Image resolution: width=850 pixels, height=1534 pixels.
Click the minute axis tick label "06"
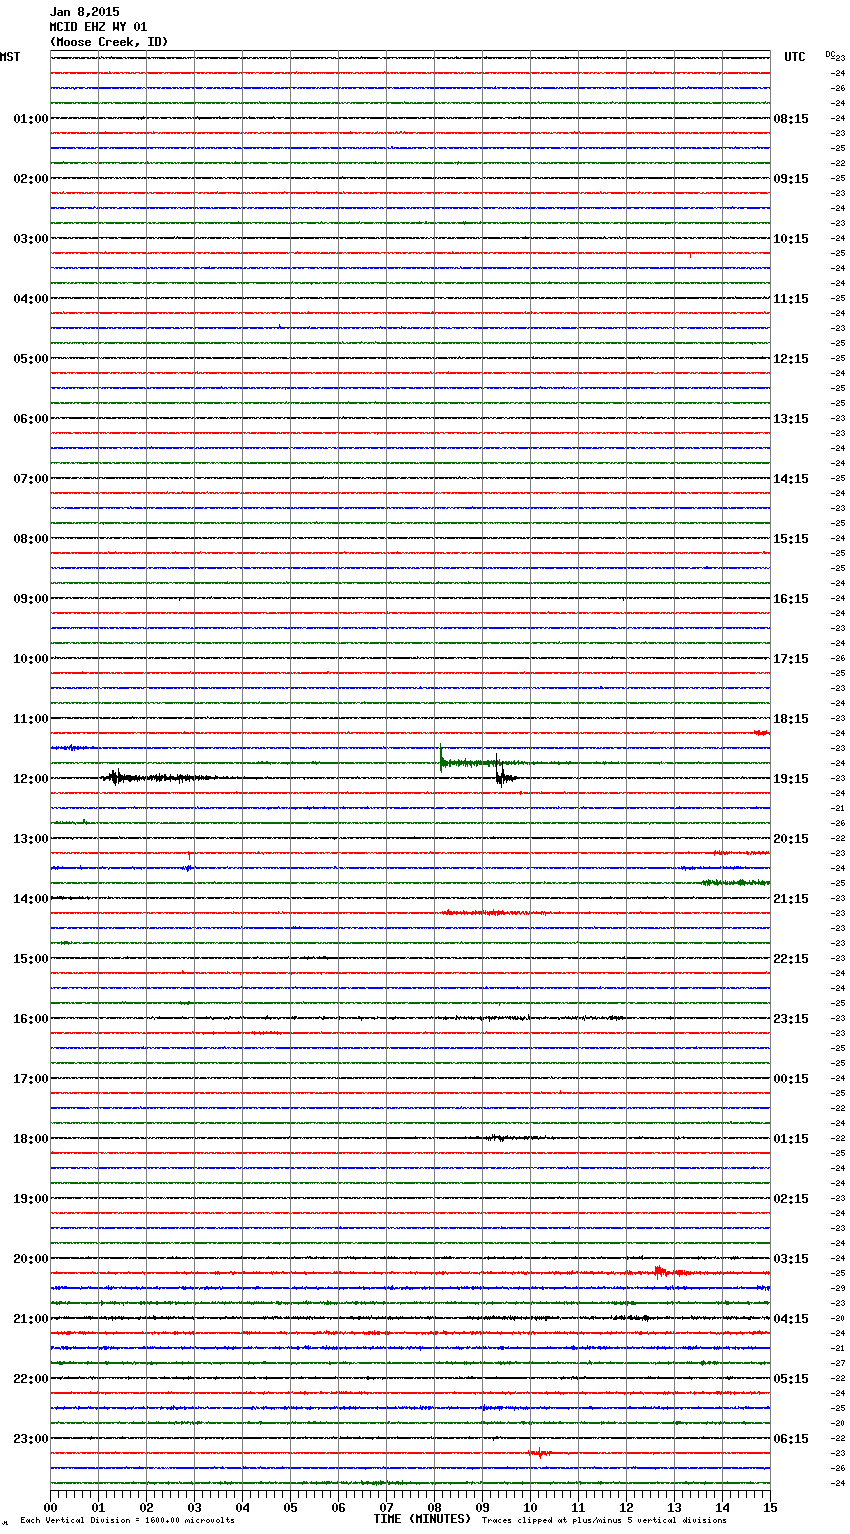(x=338, y=1507)
